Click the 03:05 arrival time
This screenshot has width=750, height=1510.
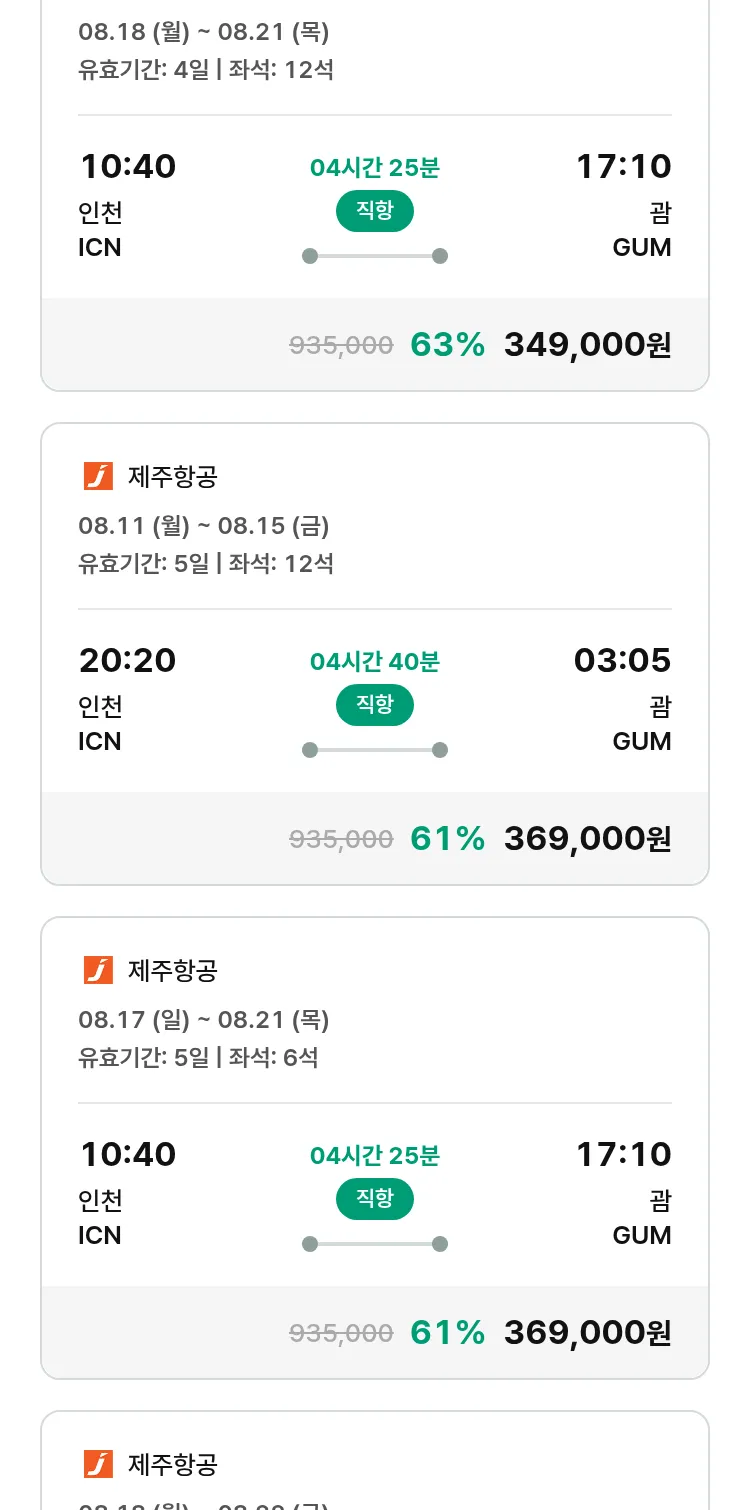pyautogui.click(x=622, y=660)
